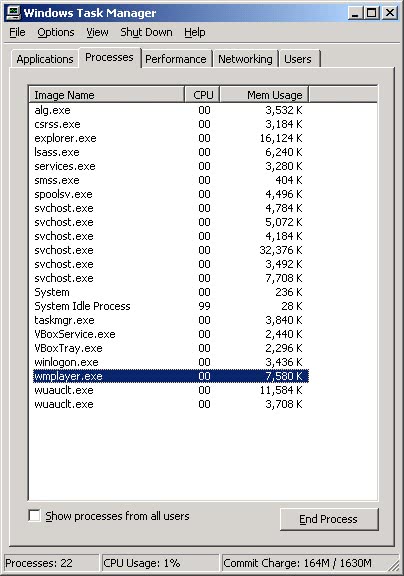Viewport: 404px width, 576px height.
Task: Sort by the Image Name column header
Action: [x=107, y=95]
